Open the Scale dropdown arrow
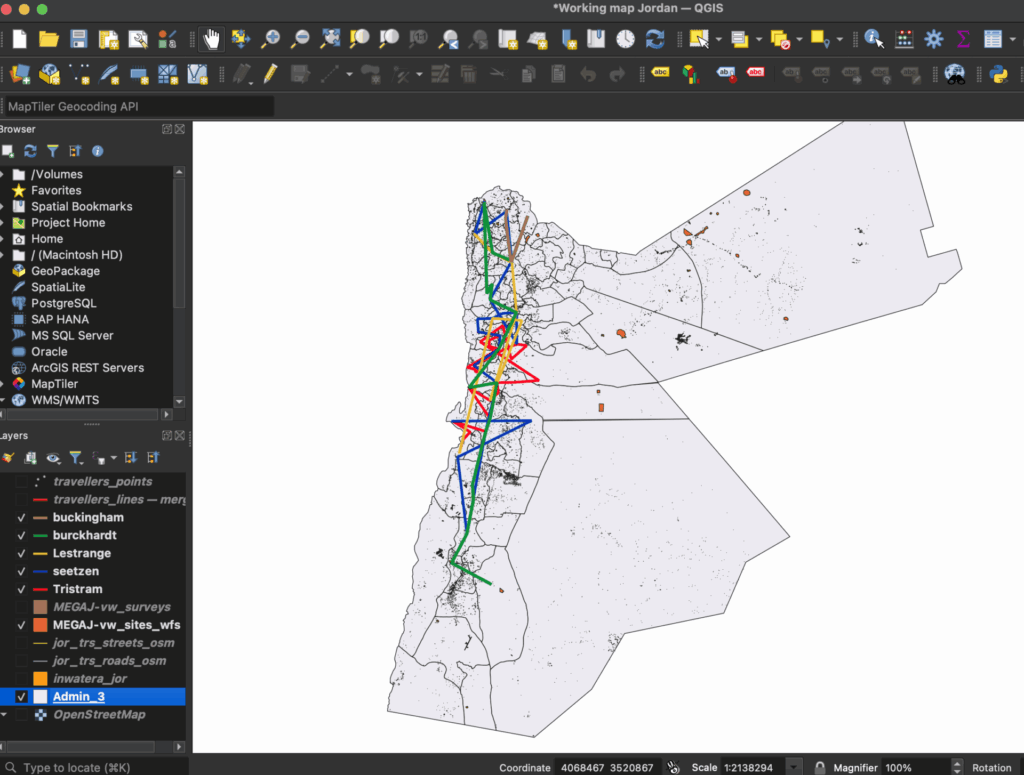The image size is (1024, 775). click(793, 767)
